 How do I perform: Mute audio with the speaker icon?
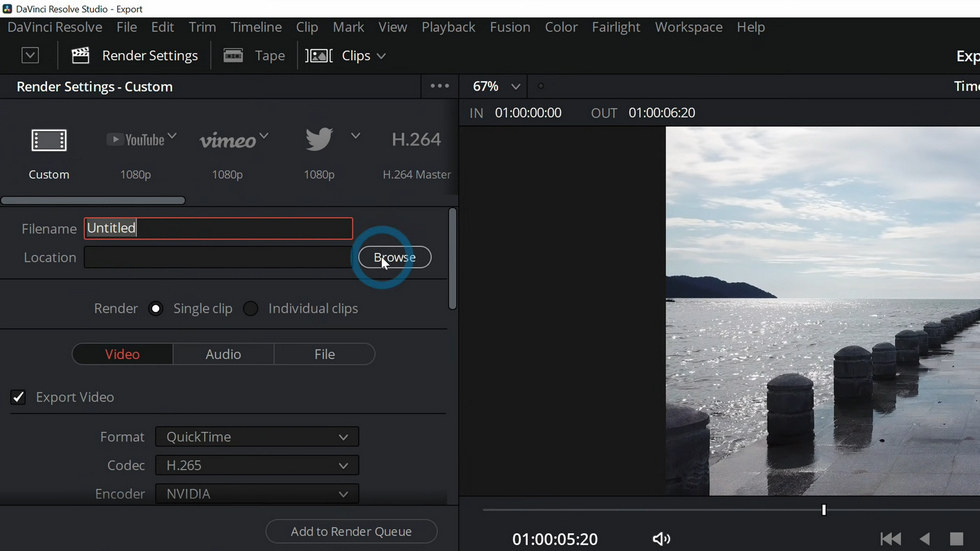click(x=661, y=539)
